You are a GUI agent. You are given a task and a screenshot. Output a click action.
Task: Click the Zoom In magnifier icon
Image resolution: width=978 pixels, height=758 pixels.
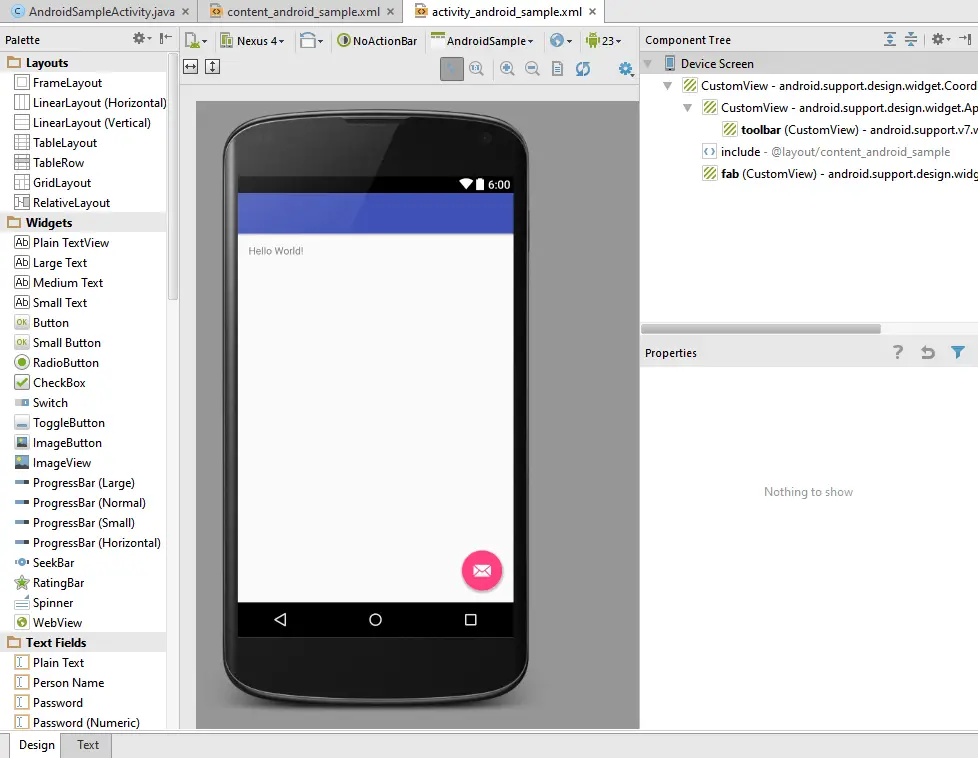[x=507, y=68]
